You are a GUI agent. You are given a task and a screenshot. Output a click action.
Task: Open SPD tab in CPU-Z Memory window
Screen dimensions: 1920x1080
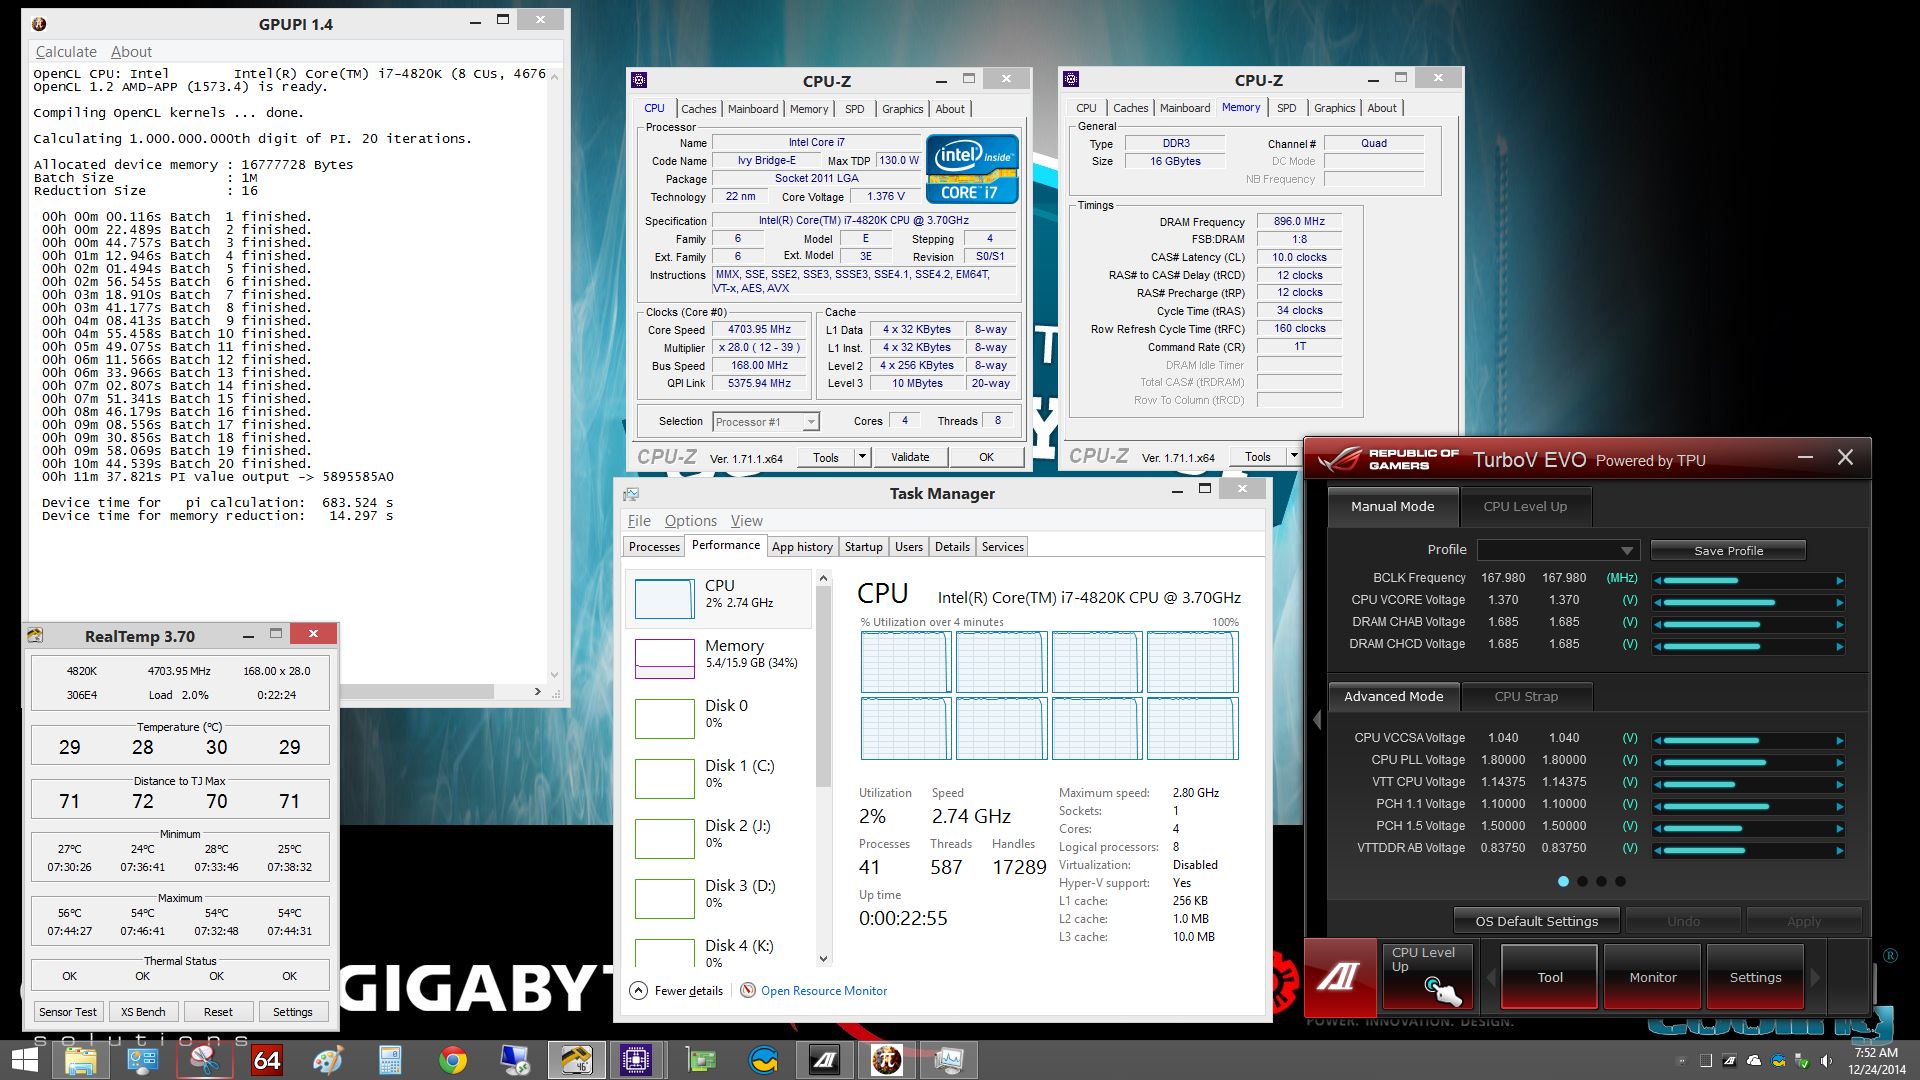pos(1286,108)
